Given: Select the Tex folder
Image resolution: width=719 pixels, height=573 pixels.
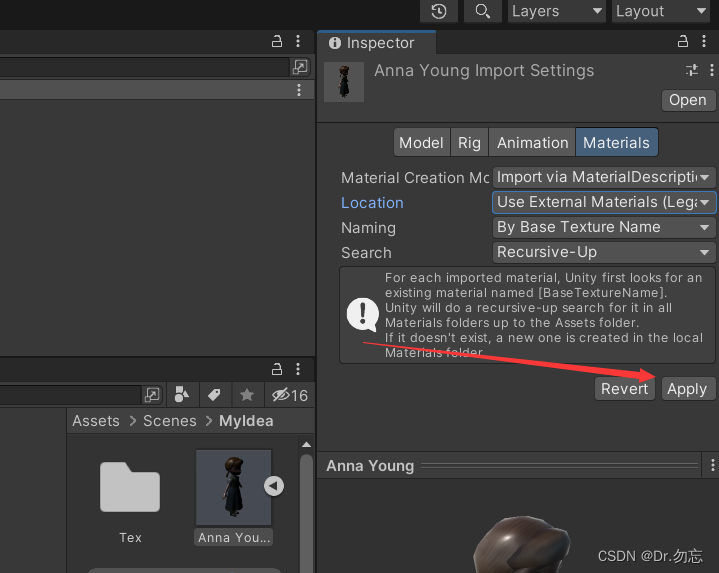Looking at the screenshot, I should coord(130,487).
